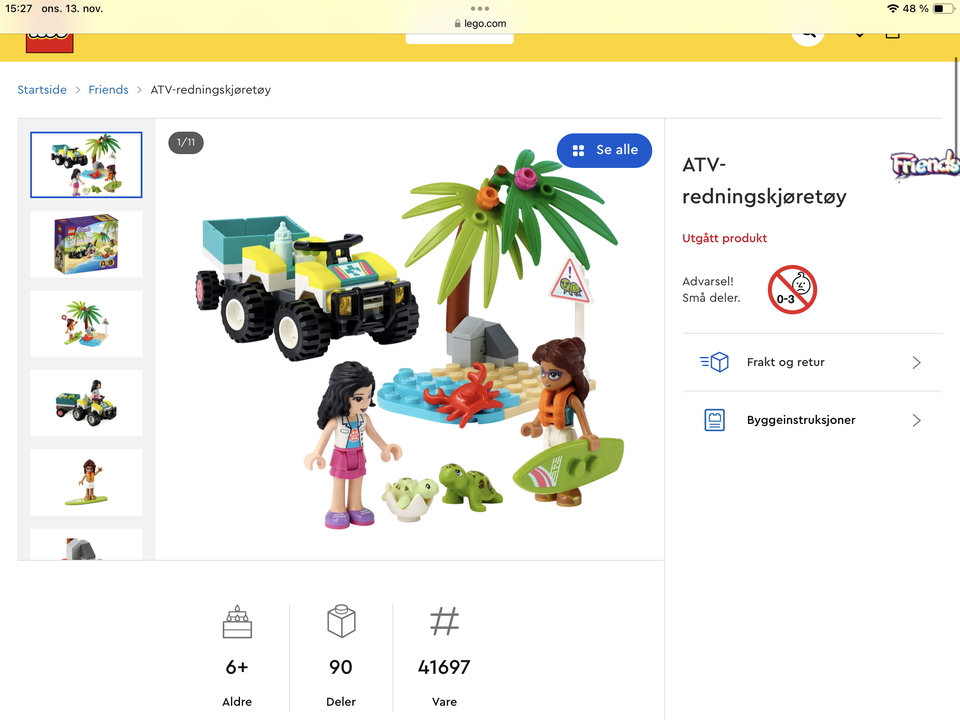Select the product box thumbnail
The width and height of the screenshot is (960, 720).
86,244
